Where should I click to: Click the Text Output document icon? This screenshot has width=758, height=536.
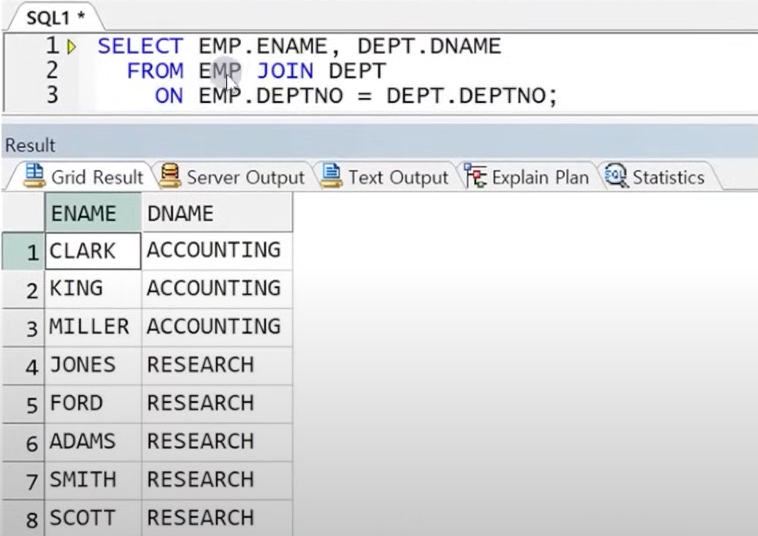(x=331, y=176)
